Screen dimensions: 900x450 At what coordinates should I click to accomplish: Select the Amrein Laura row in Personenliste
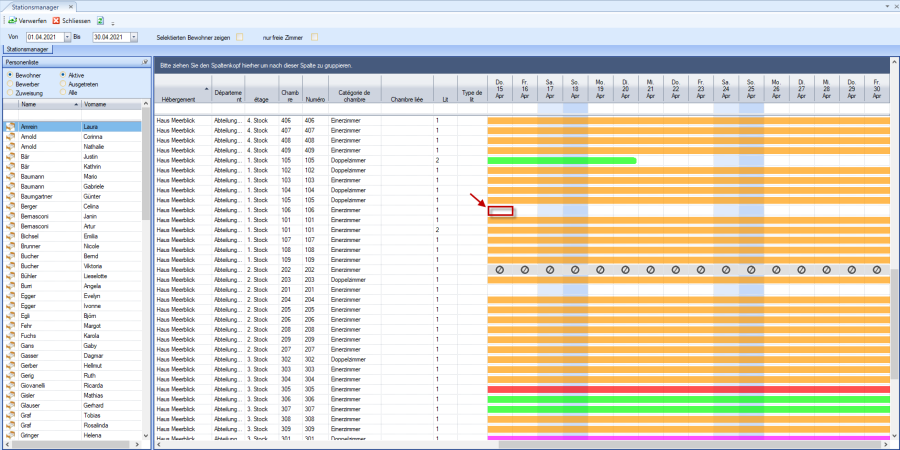tap(72, 127)
